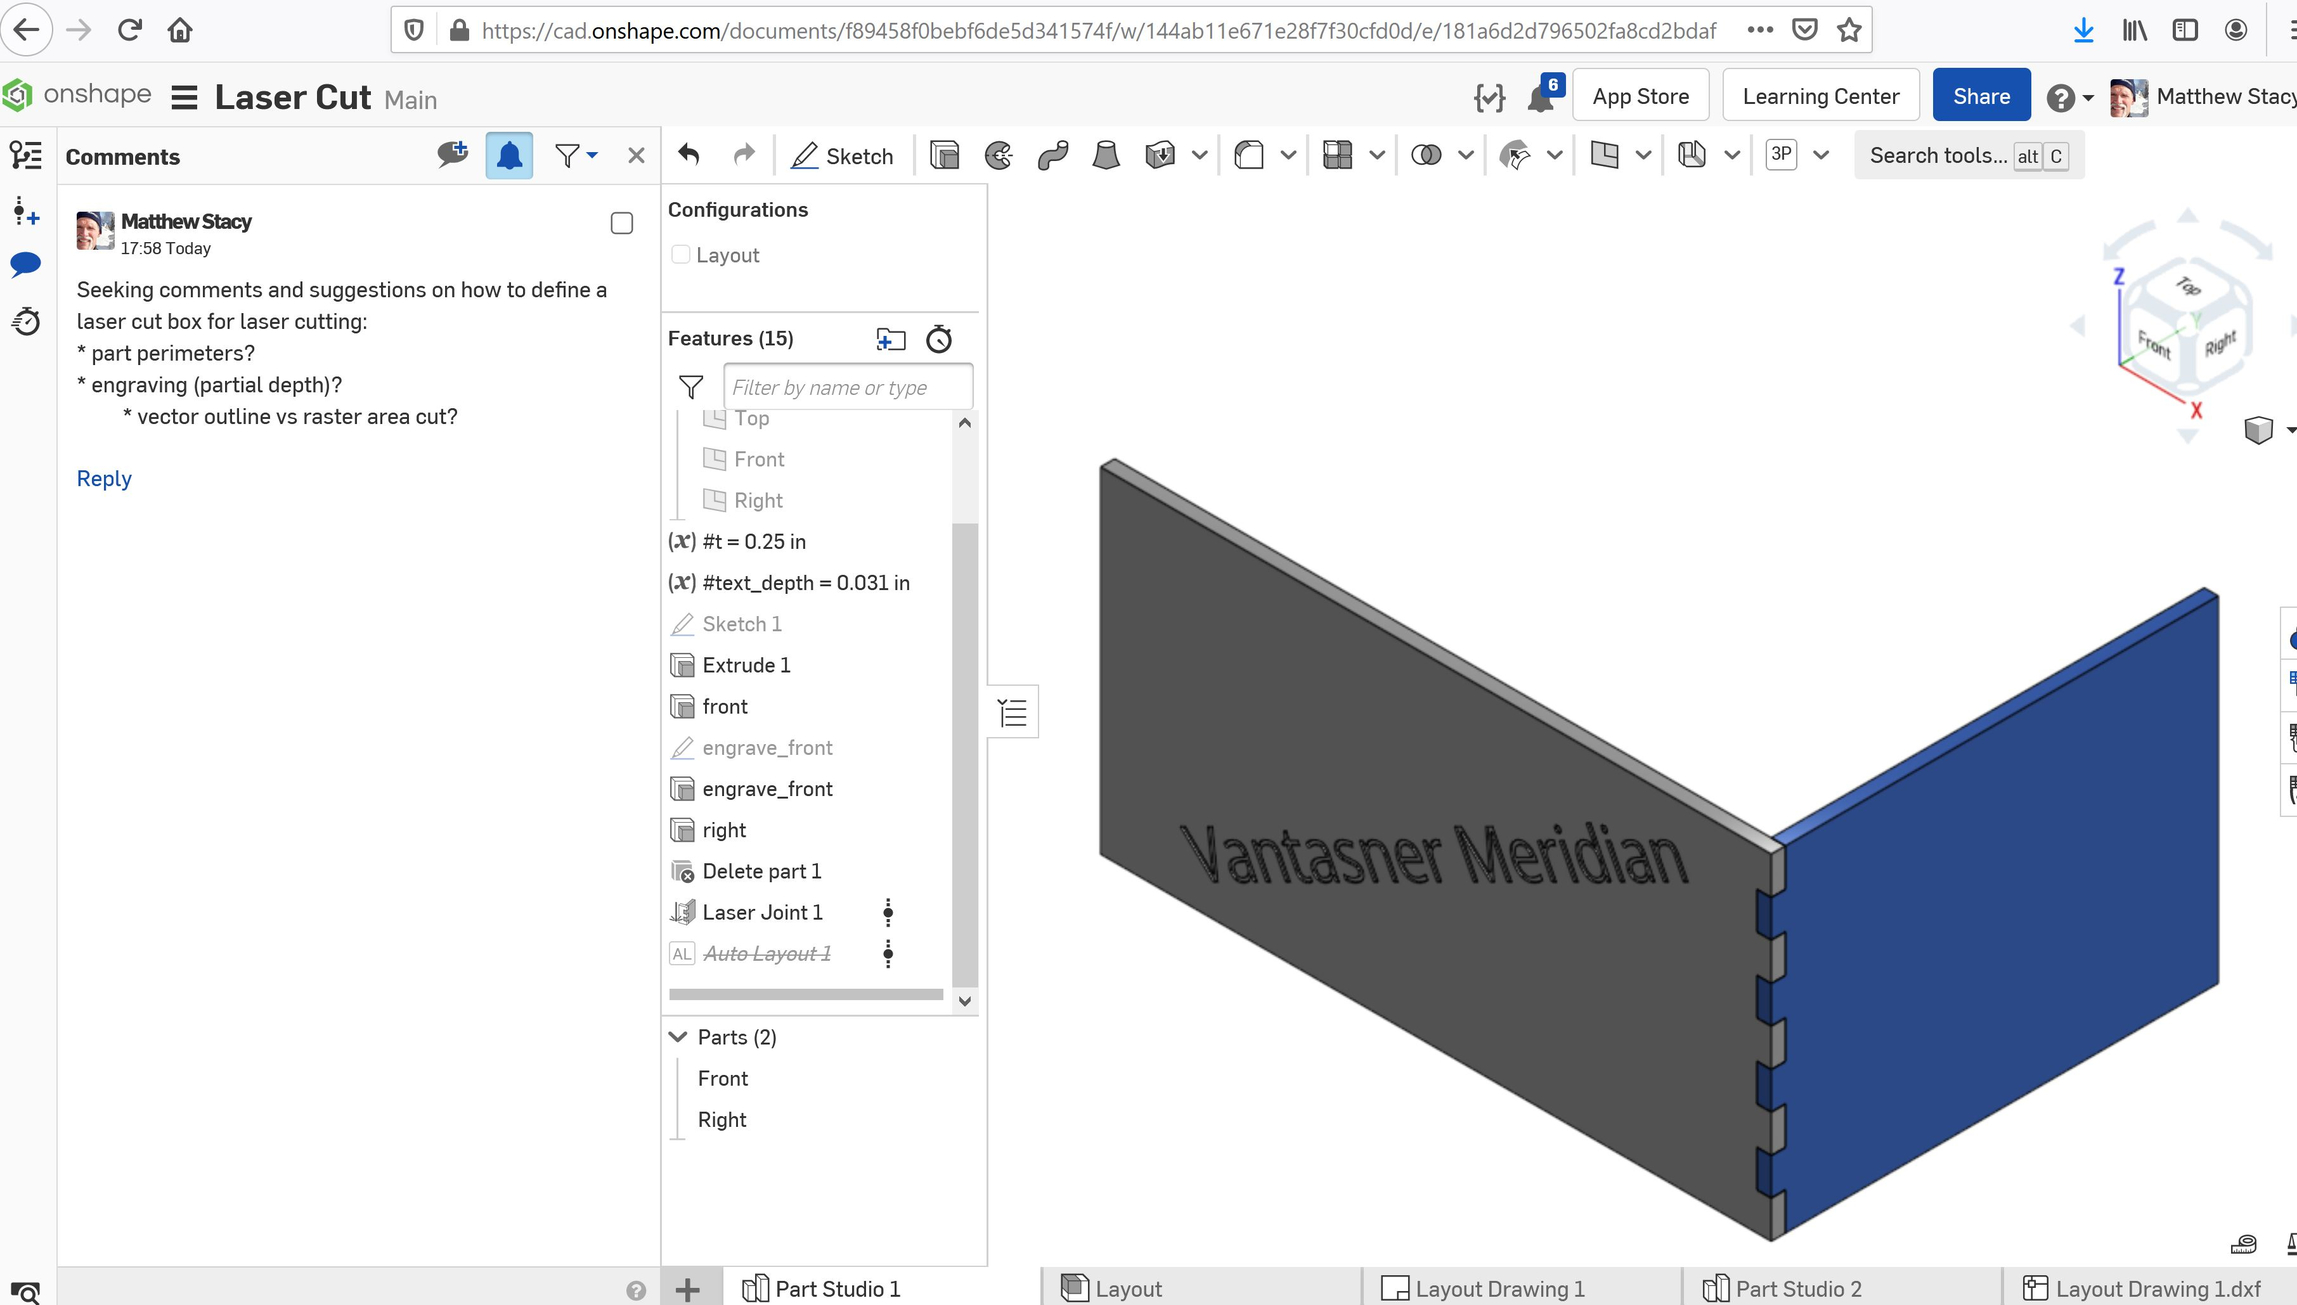Collapse the Parts (2) list
2297x1305 pixels.
coord(678,1037)
